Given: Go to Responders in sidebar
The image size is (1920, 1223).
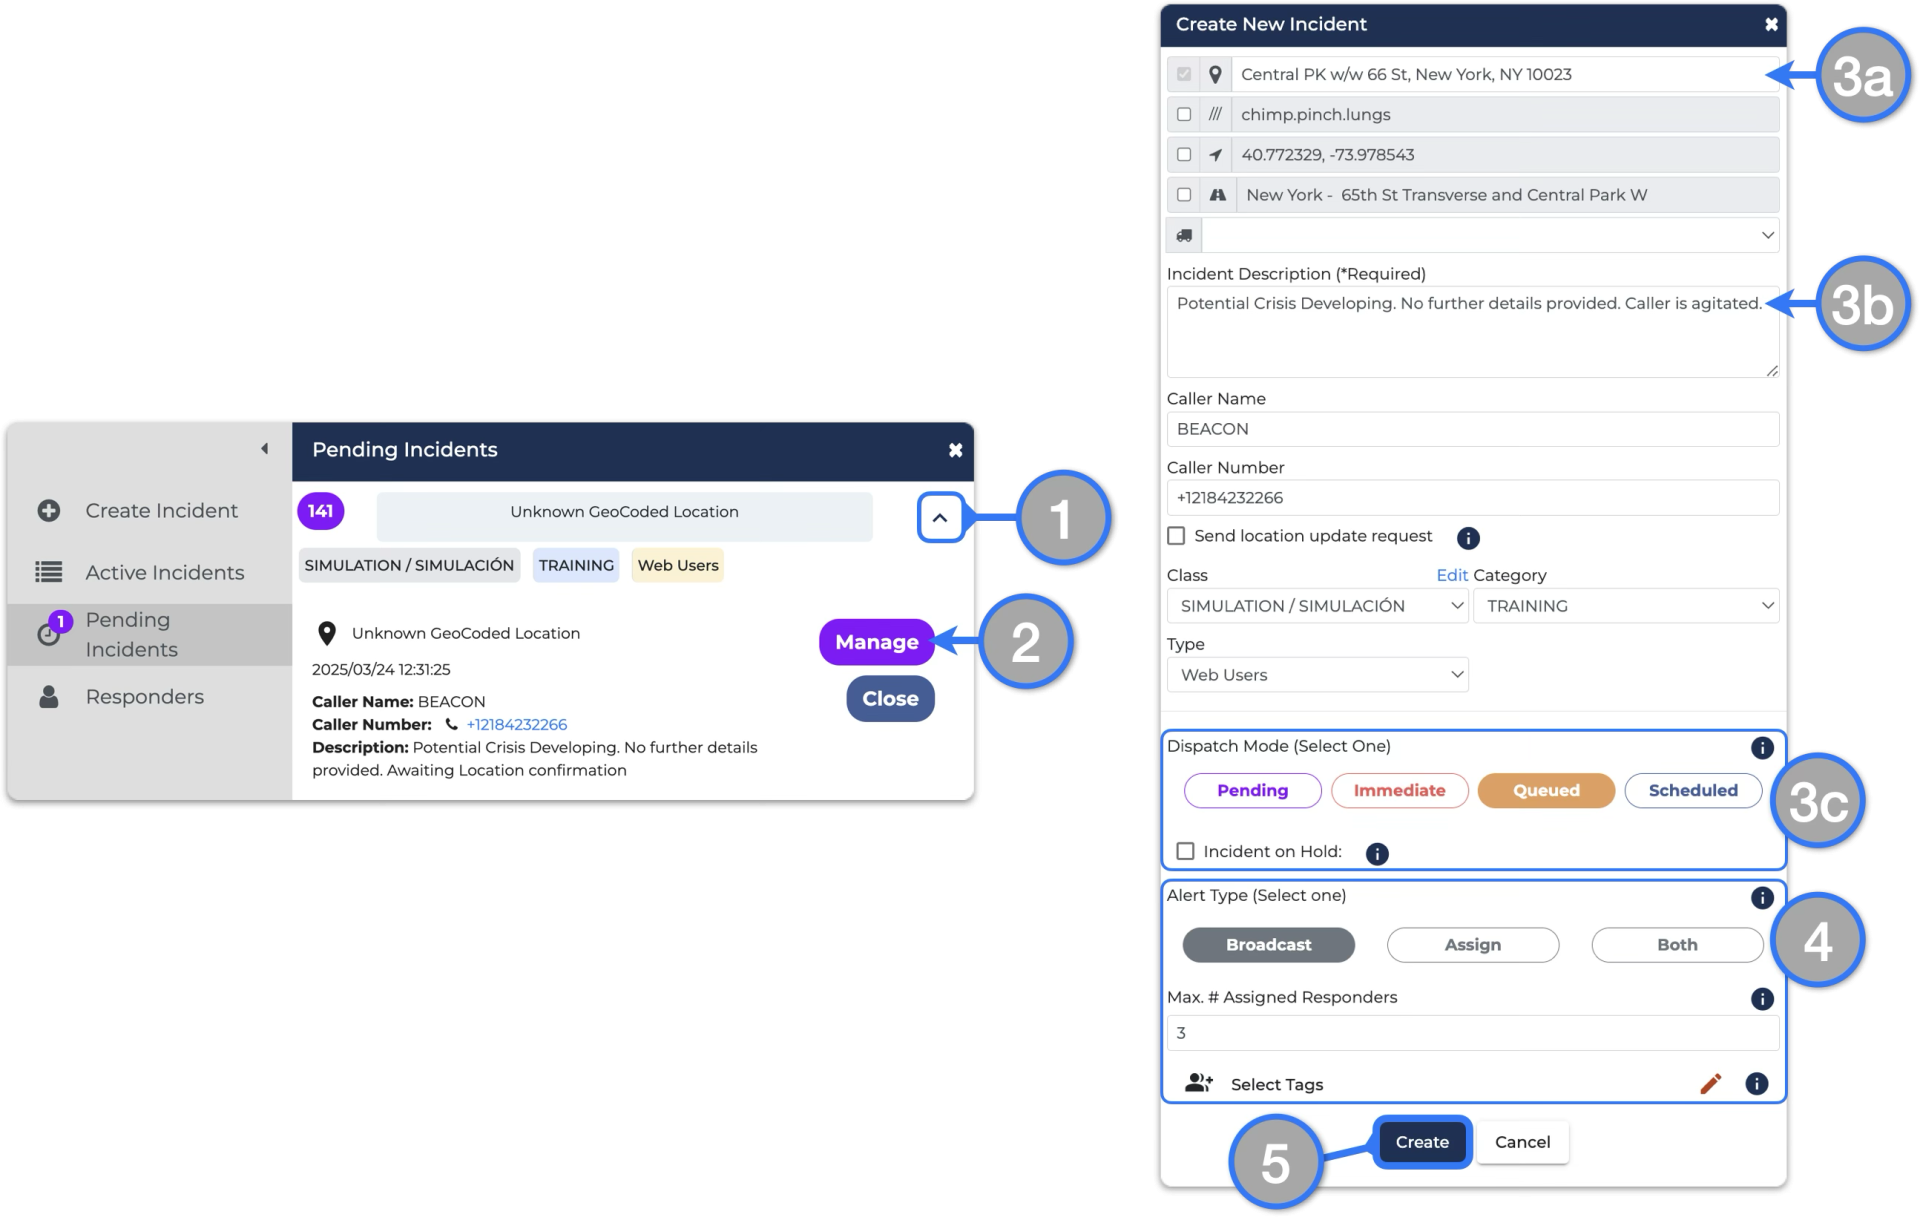Looking at the screenshot, I should [144, 697].
